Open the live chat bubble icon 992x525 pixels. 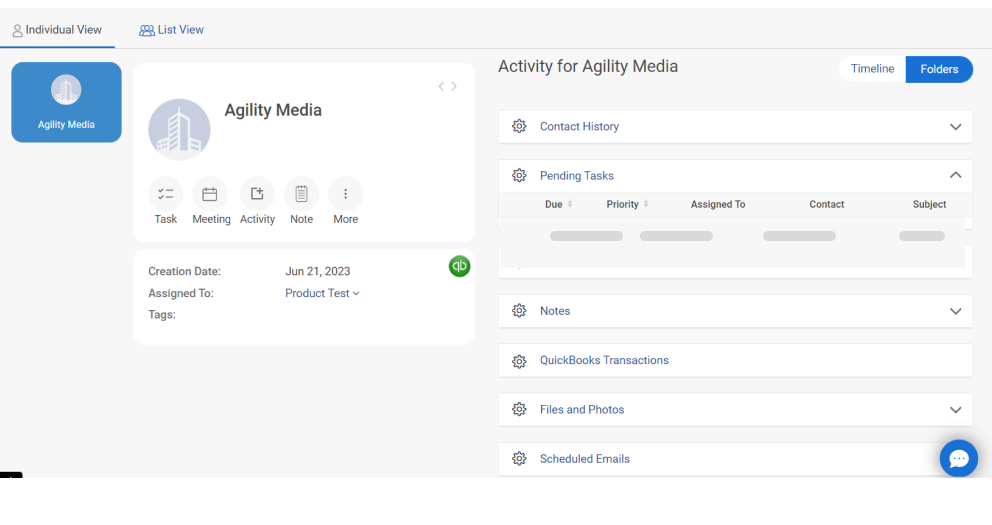click(x=958, y=458)
